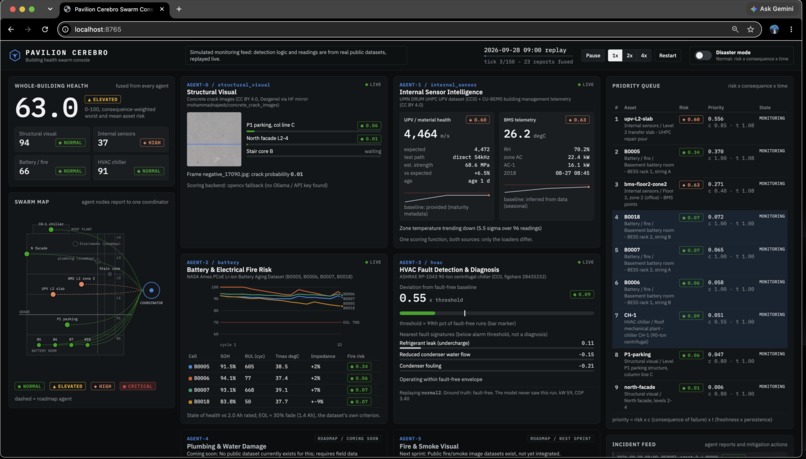This screenshot has height=459, width=806.
Task: Set replay speed to 4x
Action: click(644, 56)
